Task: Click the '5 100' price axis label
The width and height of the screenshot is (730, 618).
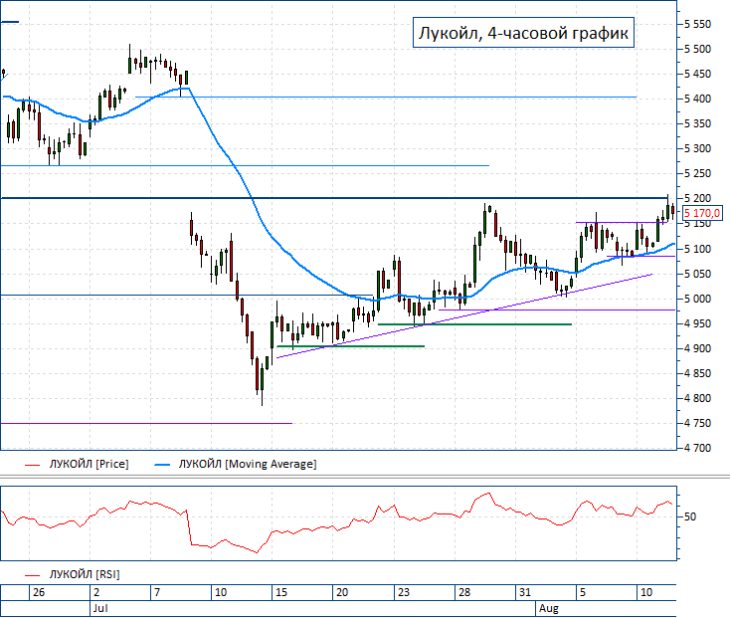Action: (x=697, y=249)
